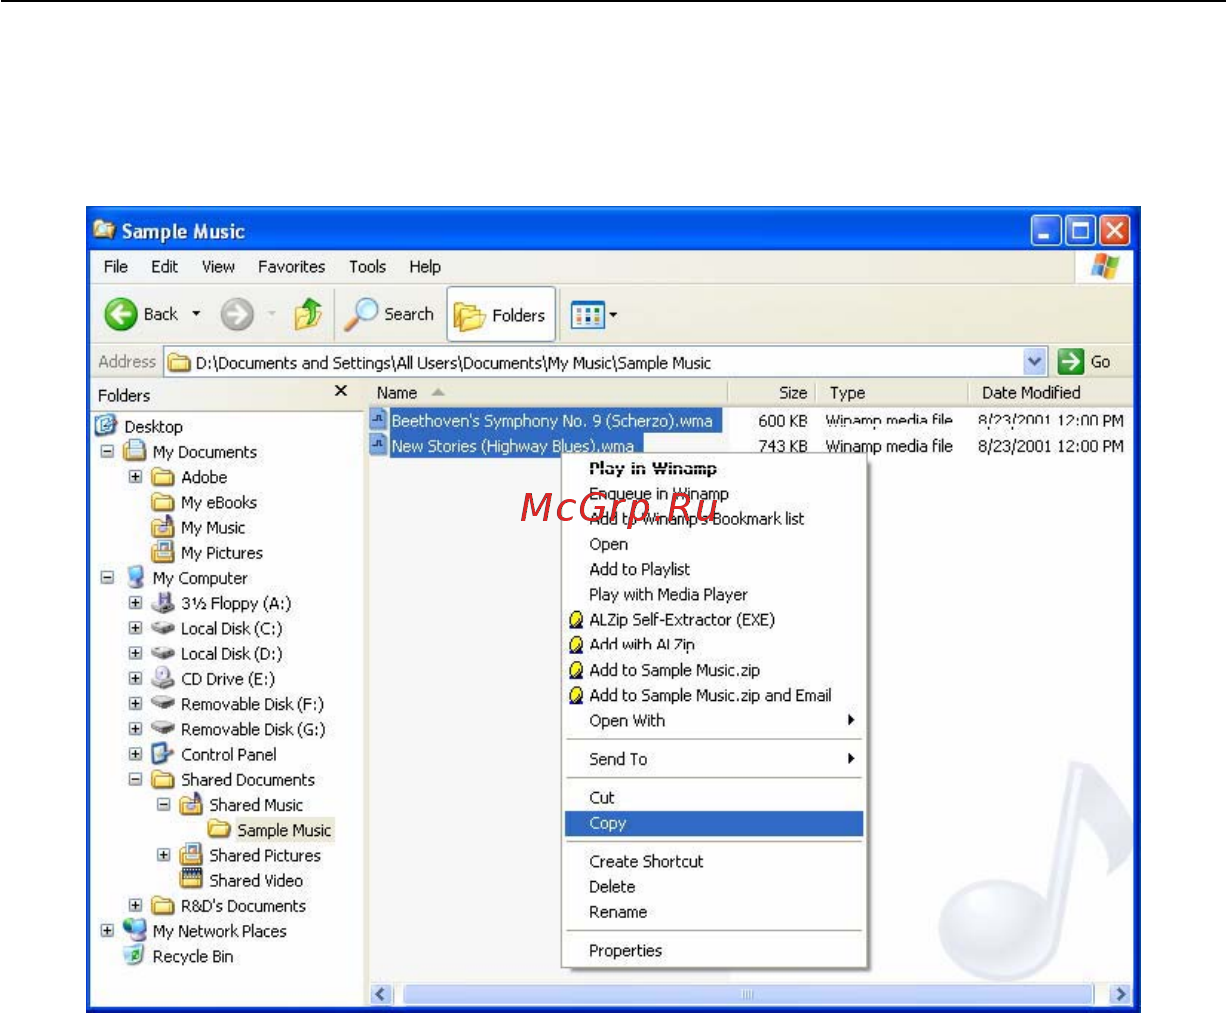The width and height of the screenshot is (1226, 1013).
Task: Choose Rename in context menu
Action: coord(618,912)
